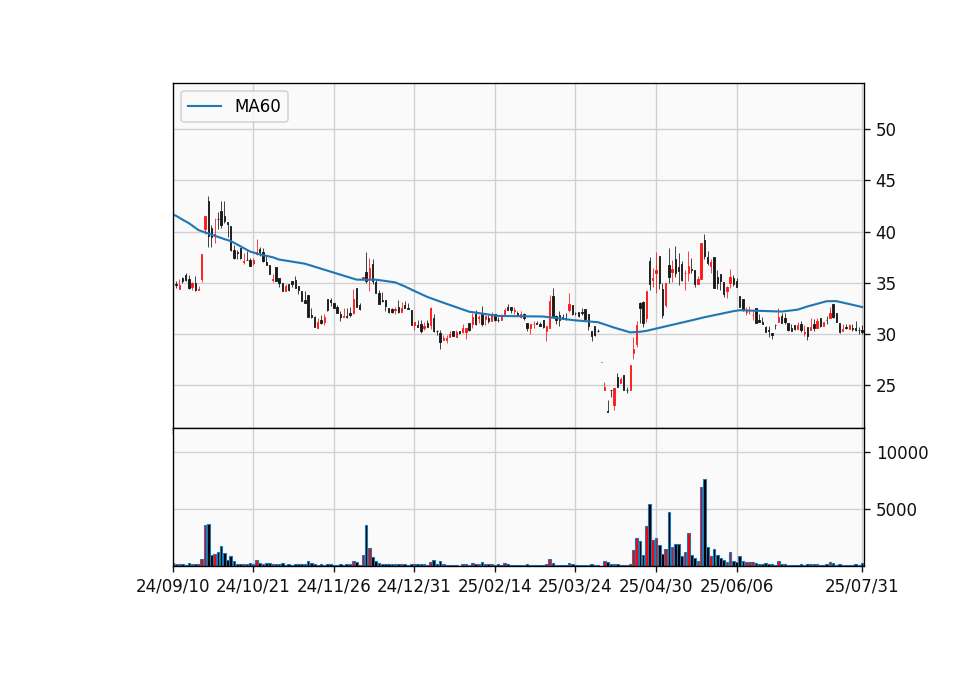
Task: Click the price axis value 25
Action: pyautogui.click(x=886, y=386)
